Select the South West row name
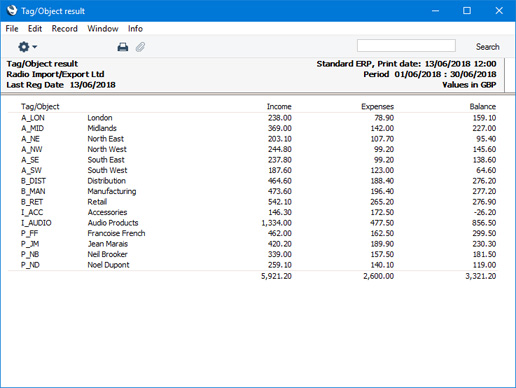 pyautogui.click(x=107, y=170)
